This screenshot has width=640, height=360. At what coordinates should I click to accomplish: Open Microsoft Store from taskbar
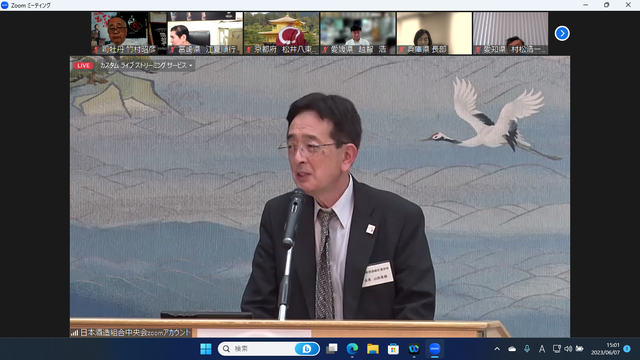(393, 349)
